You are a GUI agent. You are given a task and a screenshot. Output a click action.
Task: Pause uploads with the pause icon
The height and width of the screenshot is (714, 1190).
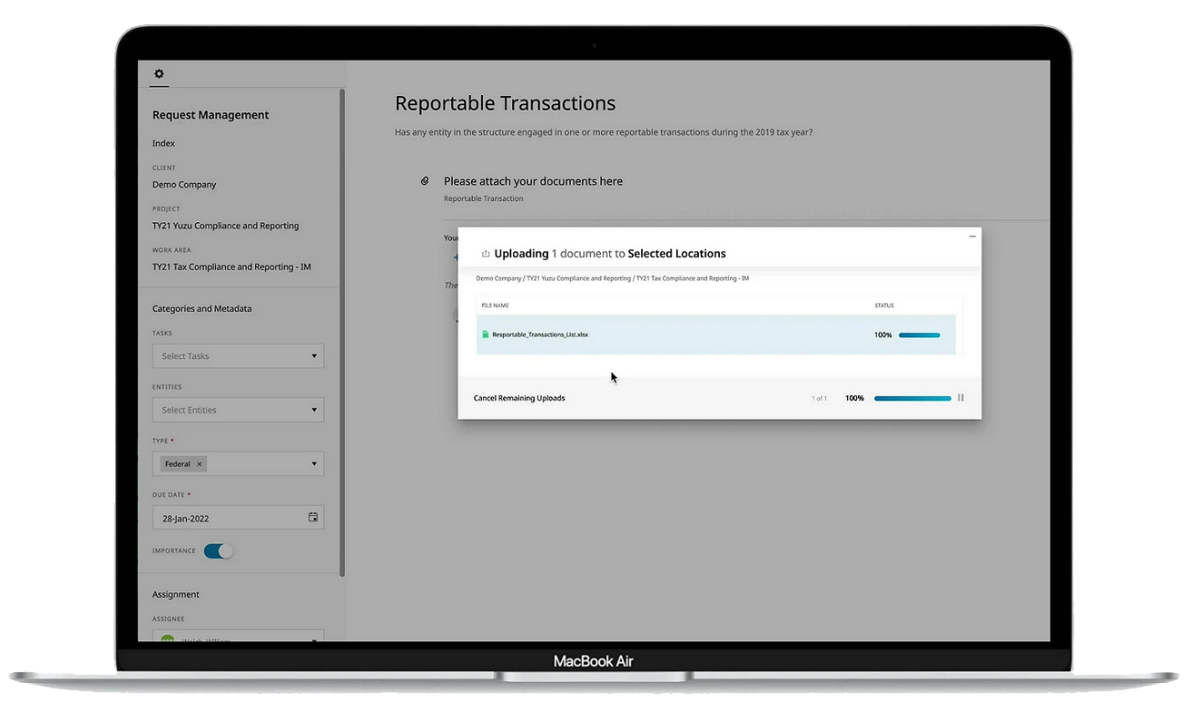point(961,398)
